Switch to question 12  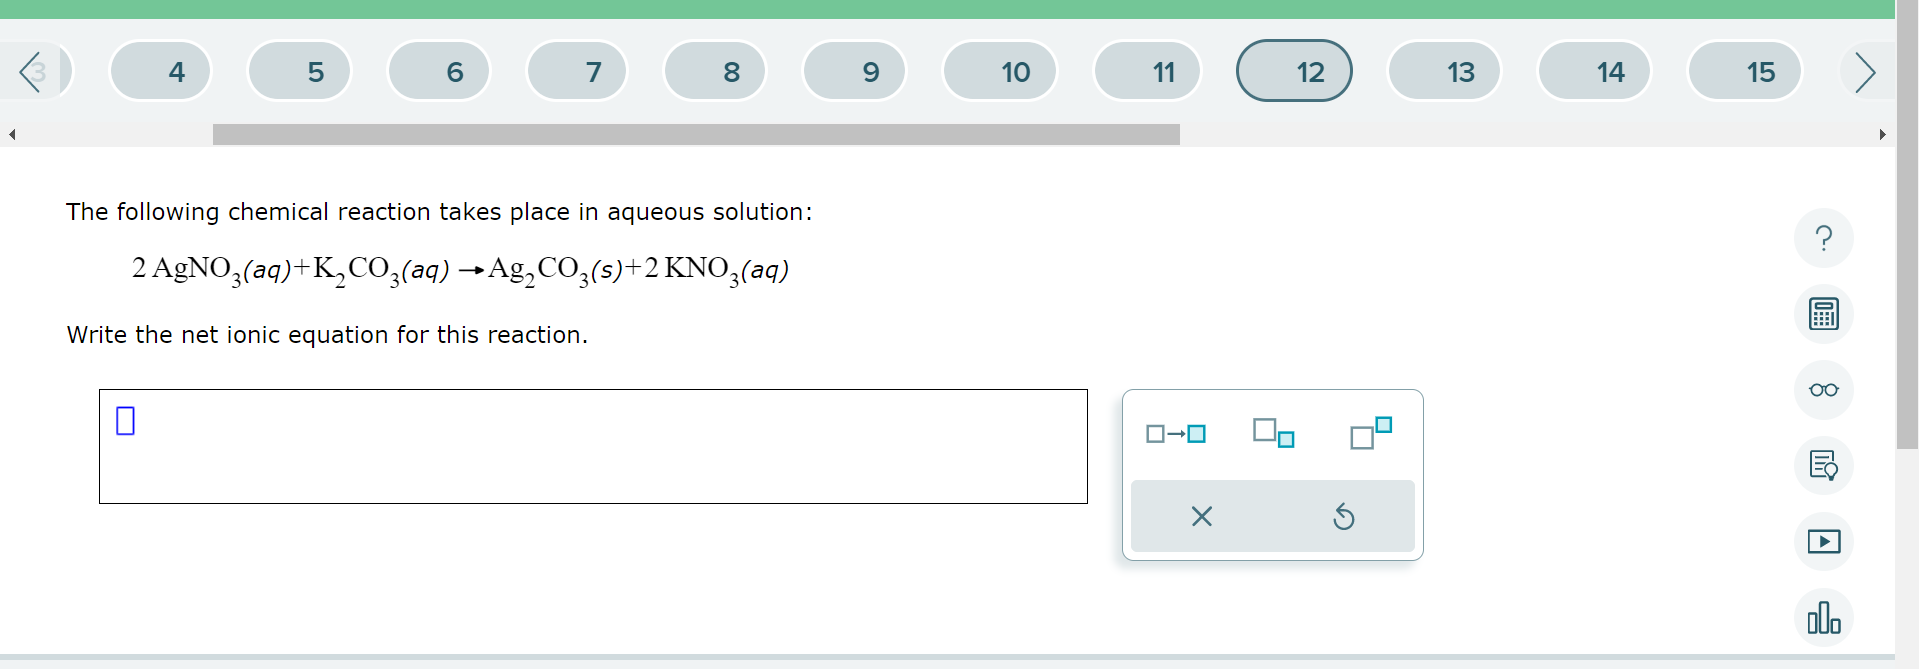(x=1293, y=71)
